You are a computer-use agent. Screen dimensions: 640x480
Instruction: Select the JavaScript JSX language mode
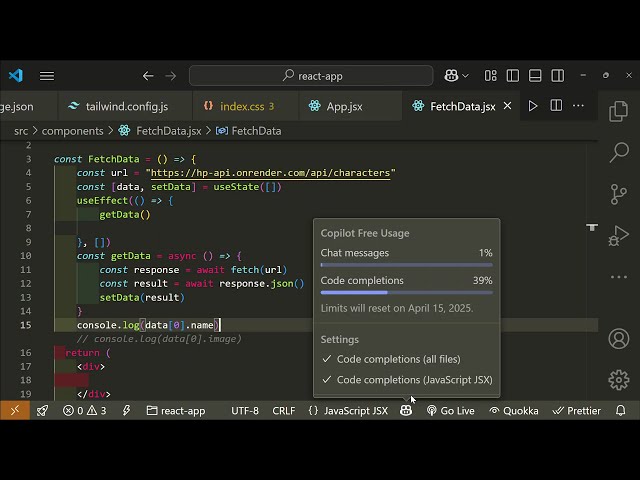coord(348,411)
